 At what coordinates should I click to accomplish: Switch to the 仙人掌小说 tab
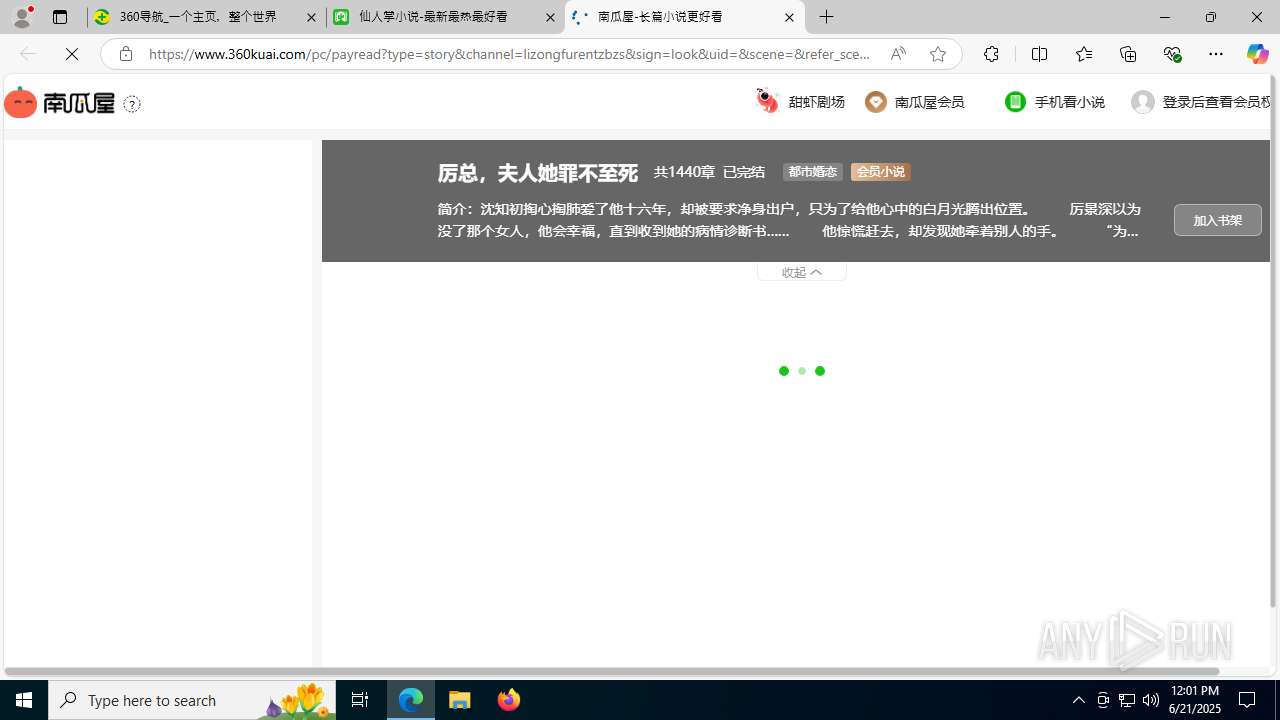pyautogui.click(x=445, y=17)
